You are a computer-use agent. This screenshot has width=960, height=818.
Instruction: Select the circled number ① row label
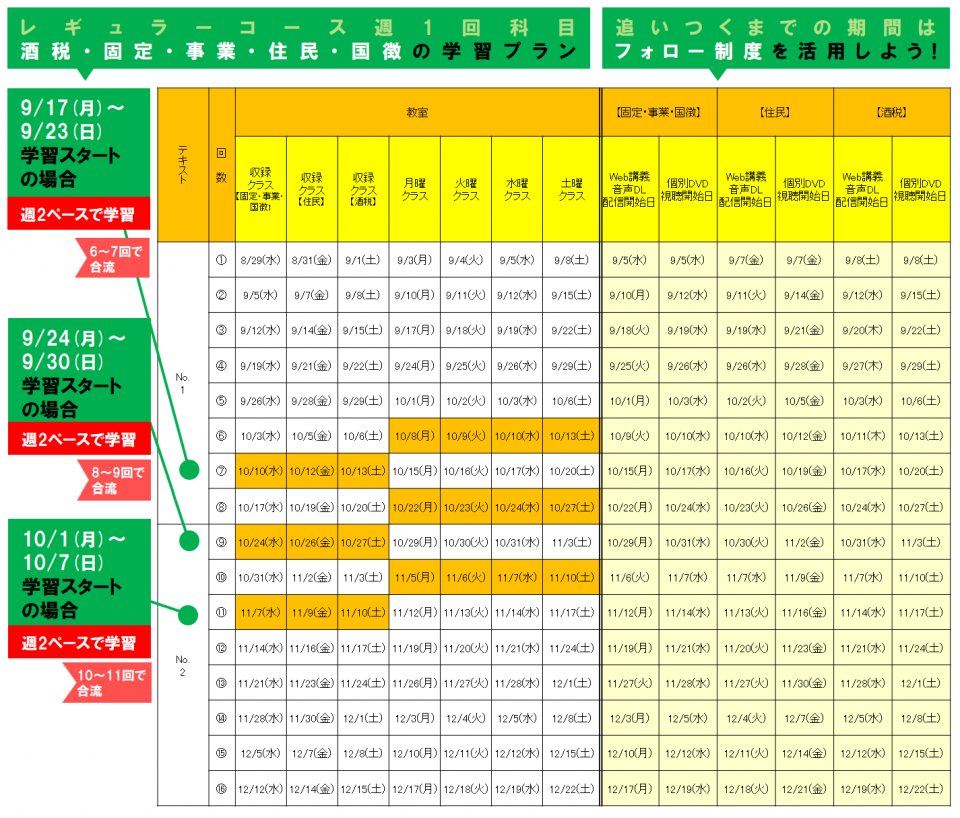tap(221, 260)
